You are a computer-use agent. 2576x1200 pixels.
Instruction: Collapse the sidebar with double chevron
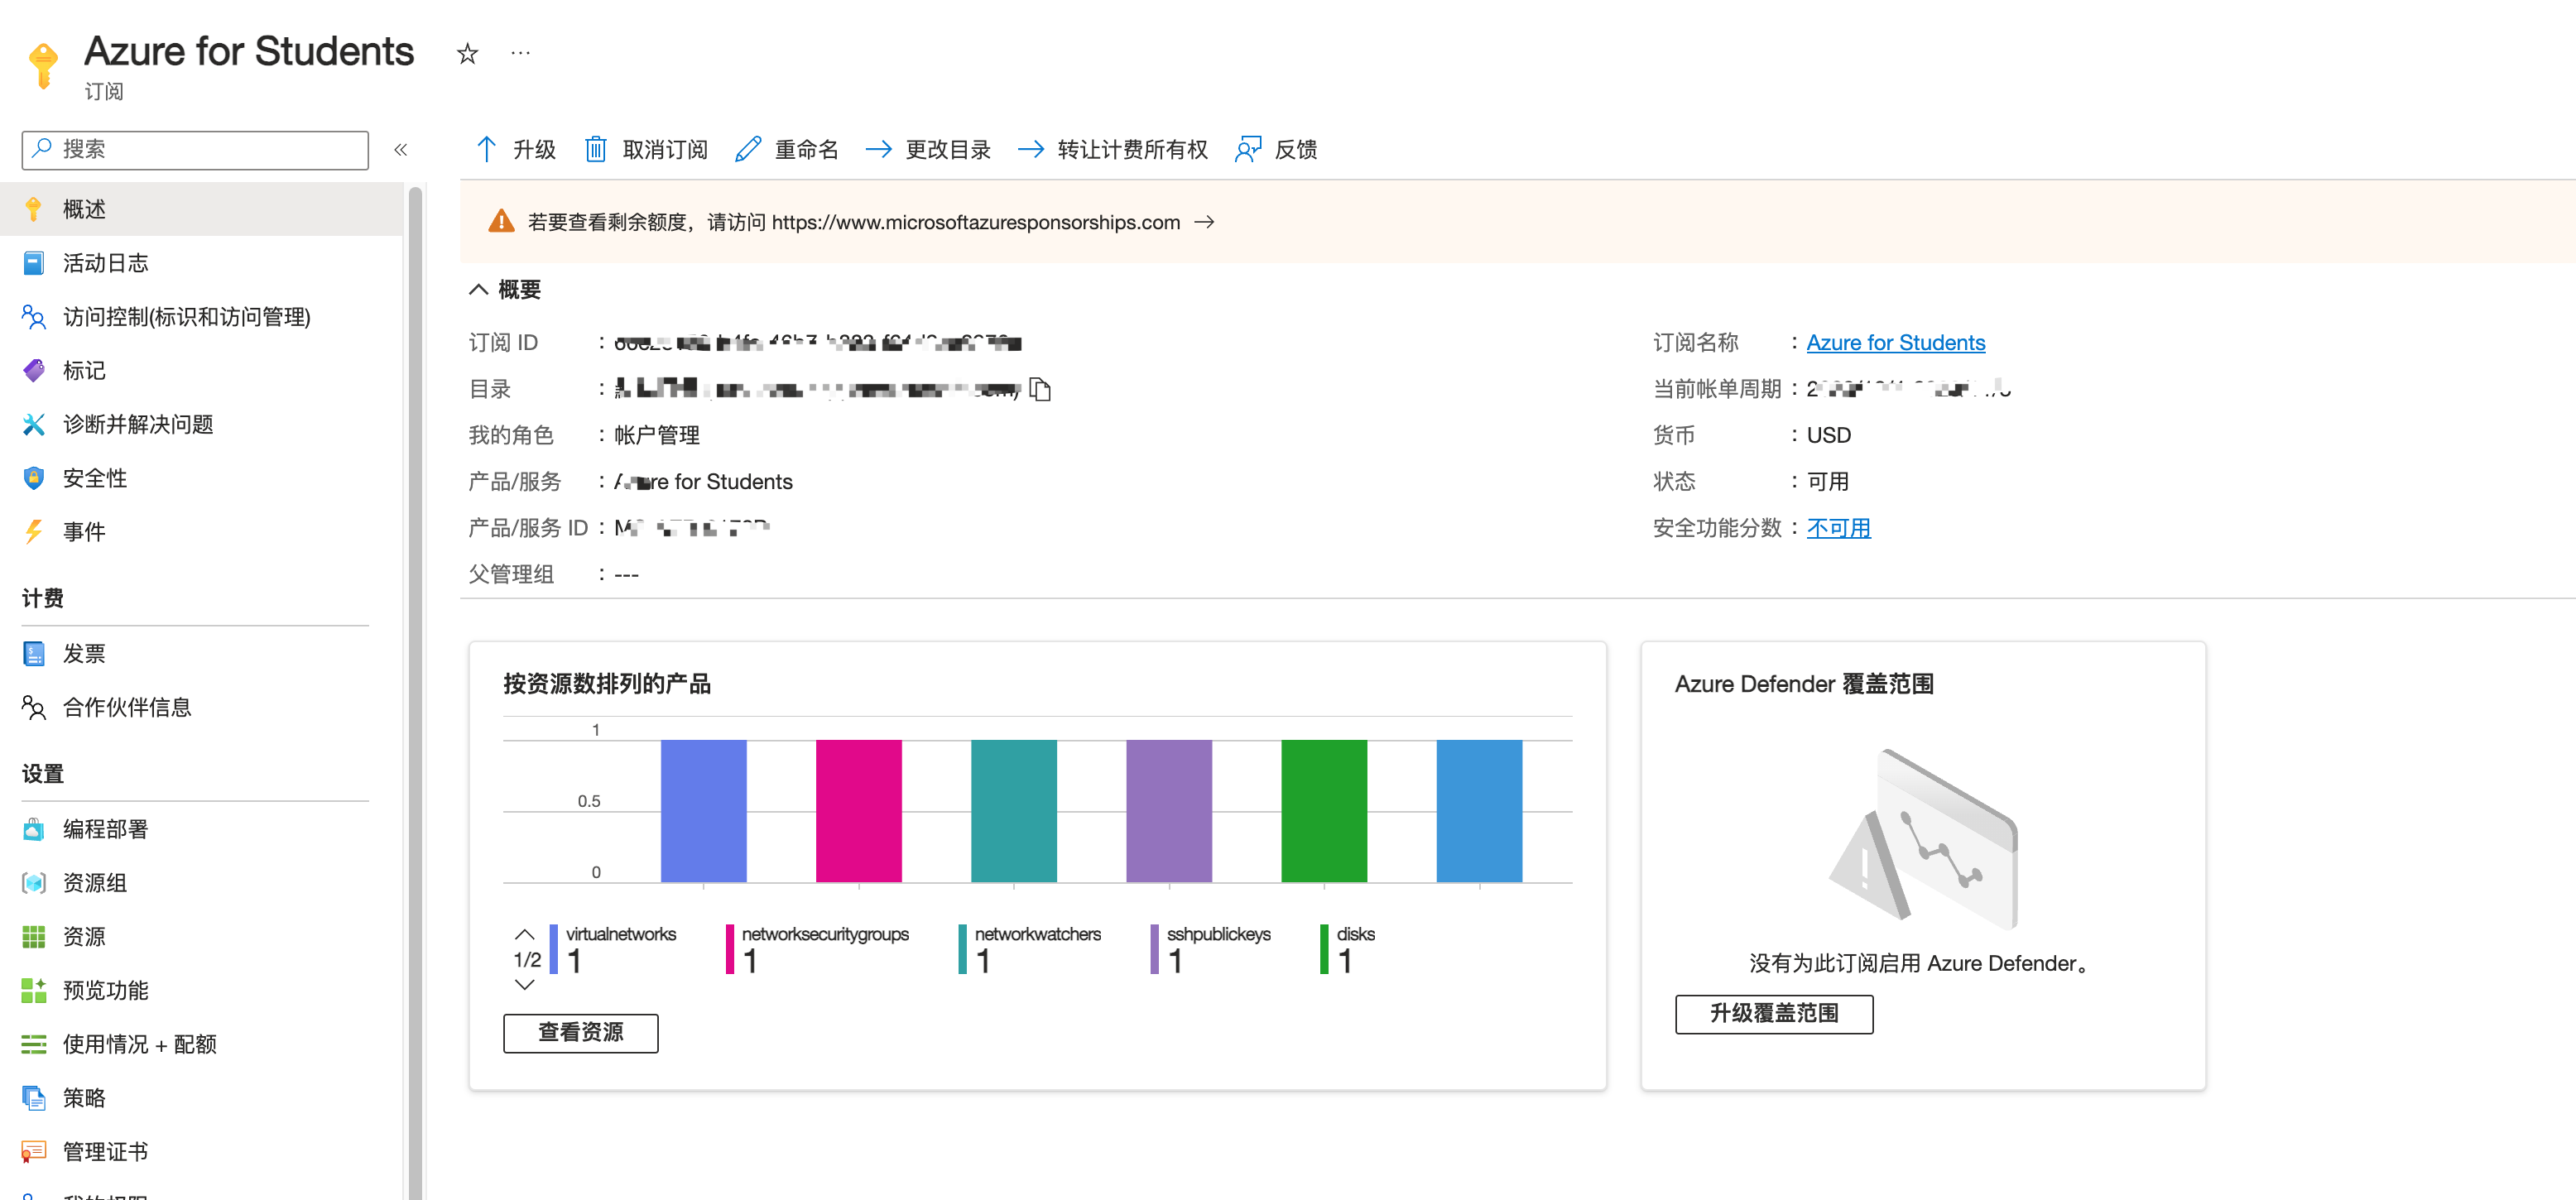[401, 150]
